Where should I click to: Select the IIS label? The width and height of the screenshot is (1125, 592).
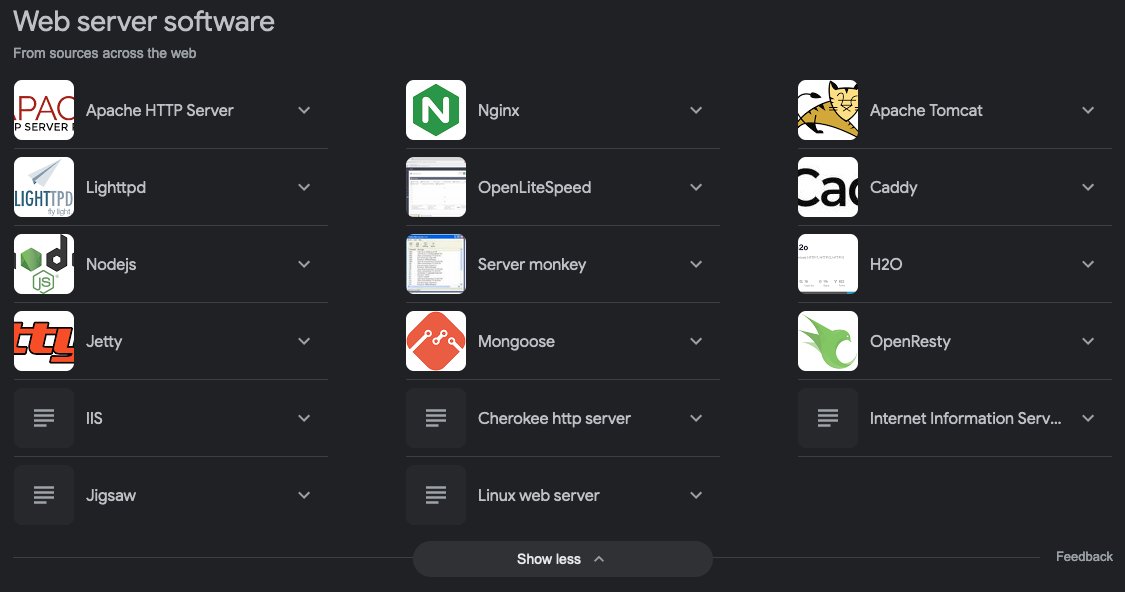pyautogui.click(x=94, y=418)
